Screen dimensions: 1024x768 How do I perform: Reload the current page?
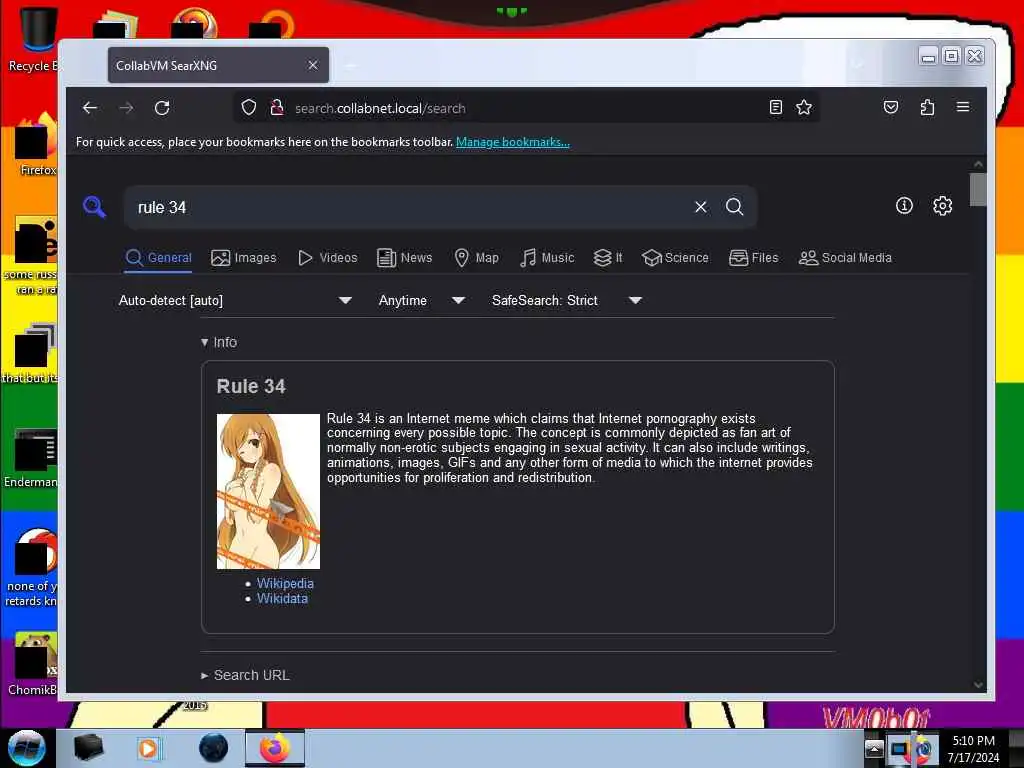point(162,108)
